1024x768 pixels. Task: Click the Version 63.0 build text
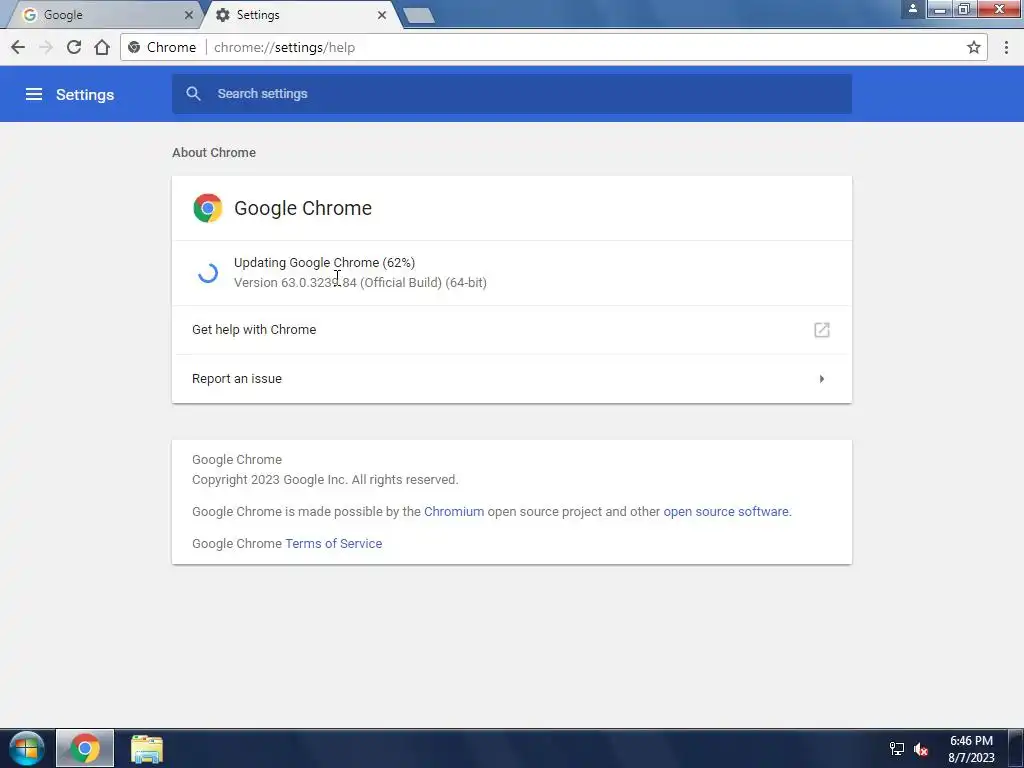point(360,283)
